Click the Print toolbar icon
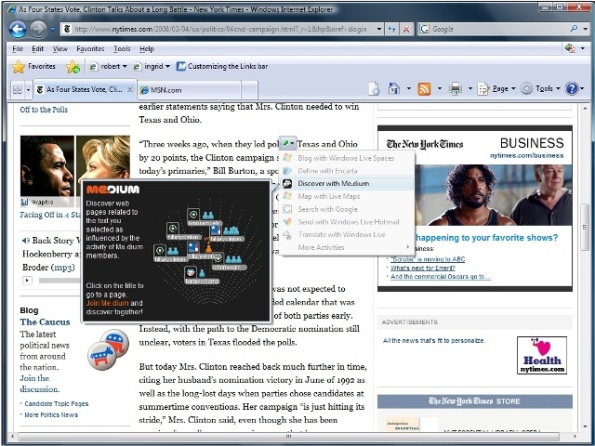The width and height of the screenshot is (595, 446). coord(455,89)
